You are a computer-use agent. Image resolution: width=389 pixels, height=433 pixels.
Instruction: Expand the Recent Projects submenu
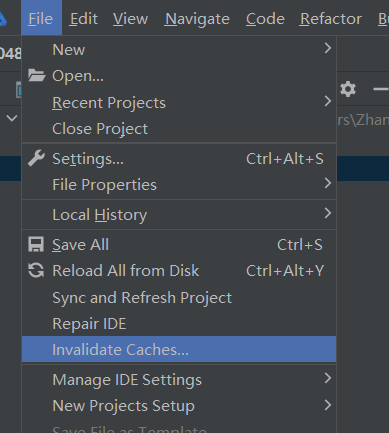click(x=328, y=101)
